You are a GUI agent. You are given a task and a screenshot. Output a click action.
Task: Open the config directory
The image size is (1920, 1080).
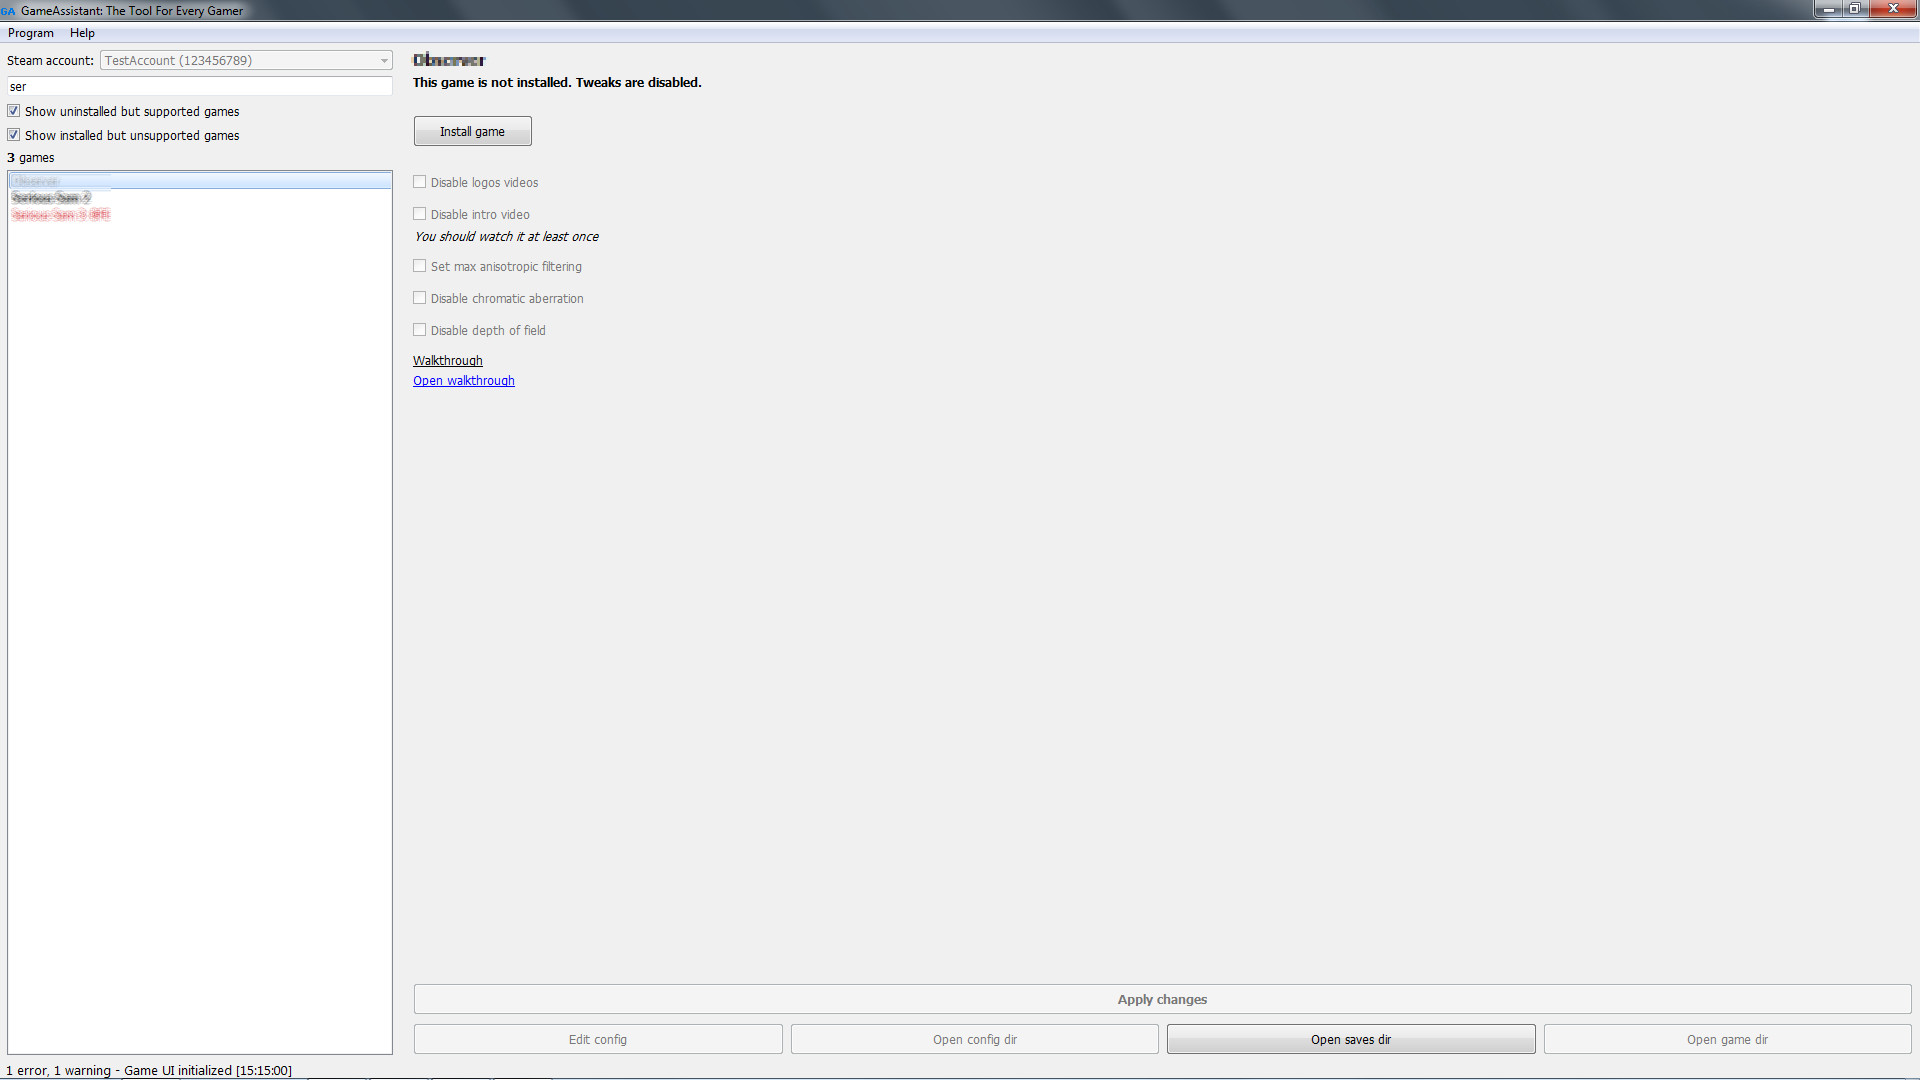point(974,1038)
